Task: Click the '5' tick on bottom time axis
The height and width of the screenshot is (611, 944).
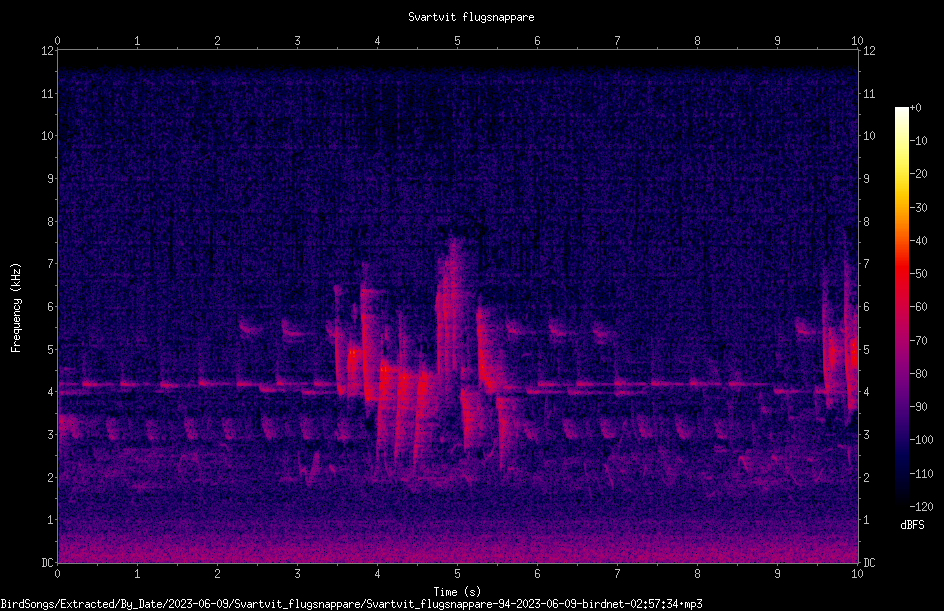Action: (458, 574)
